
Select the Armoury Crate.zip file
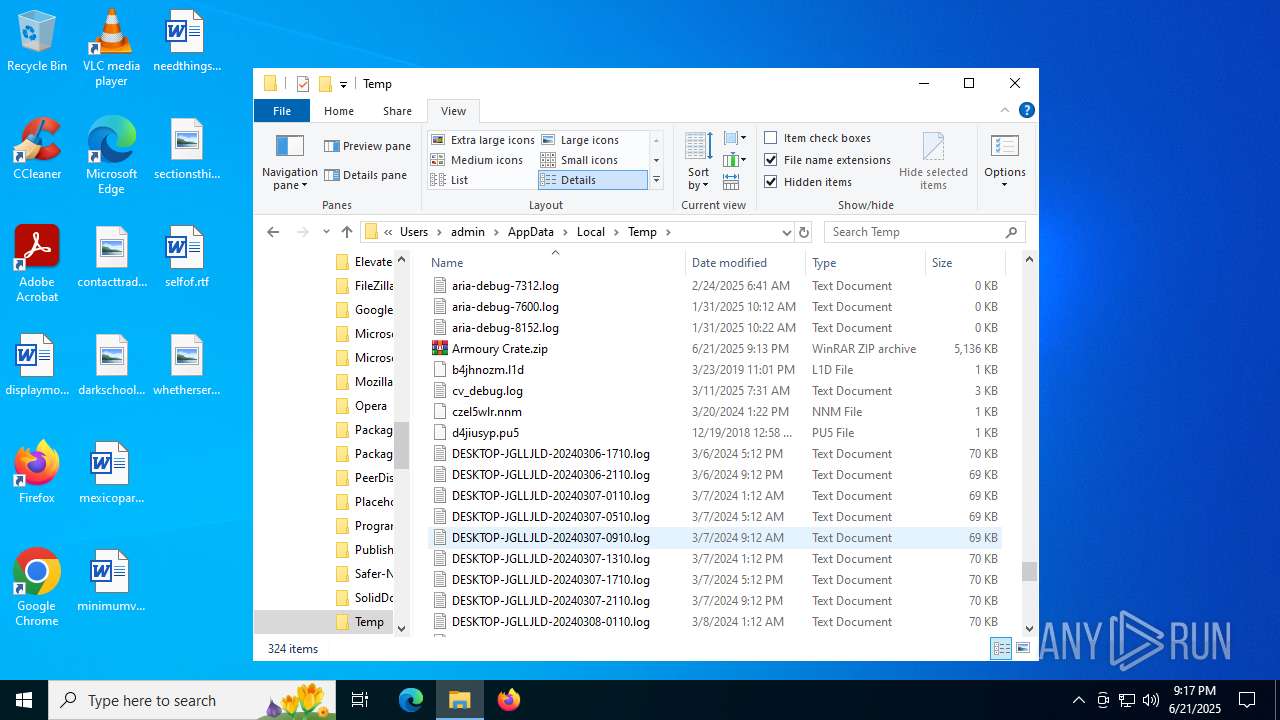(x=500, y=349)
